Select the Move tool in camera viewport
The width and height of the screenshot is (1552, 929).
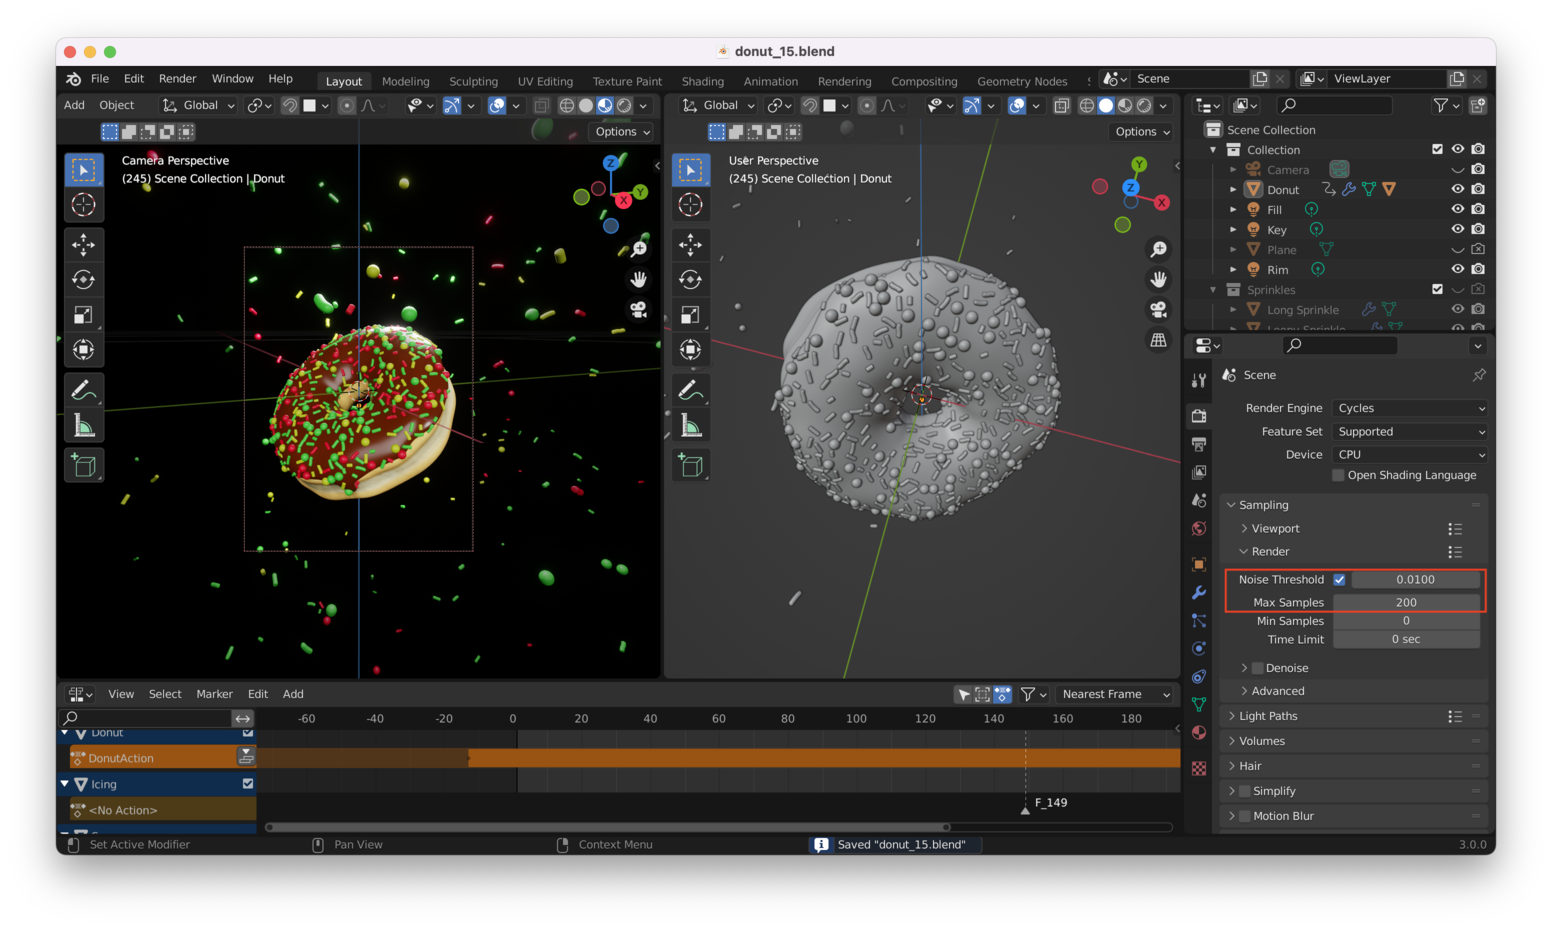(x=84, y=245)
